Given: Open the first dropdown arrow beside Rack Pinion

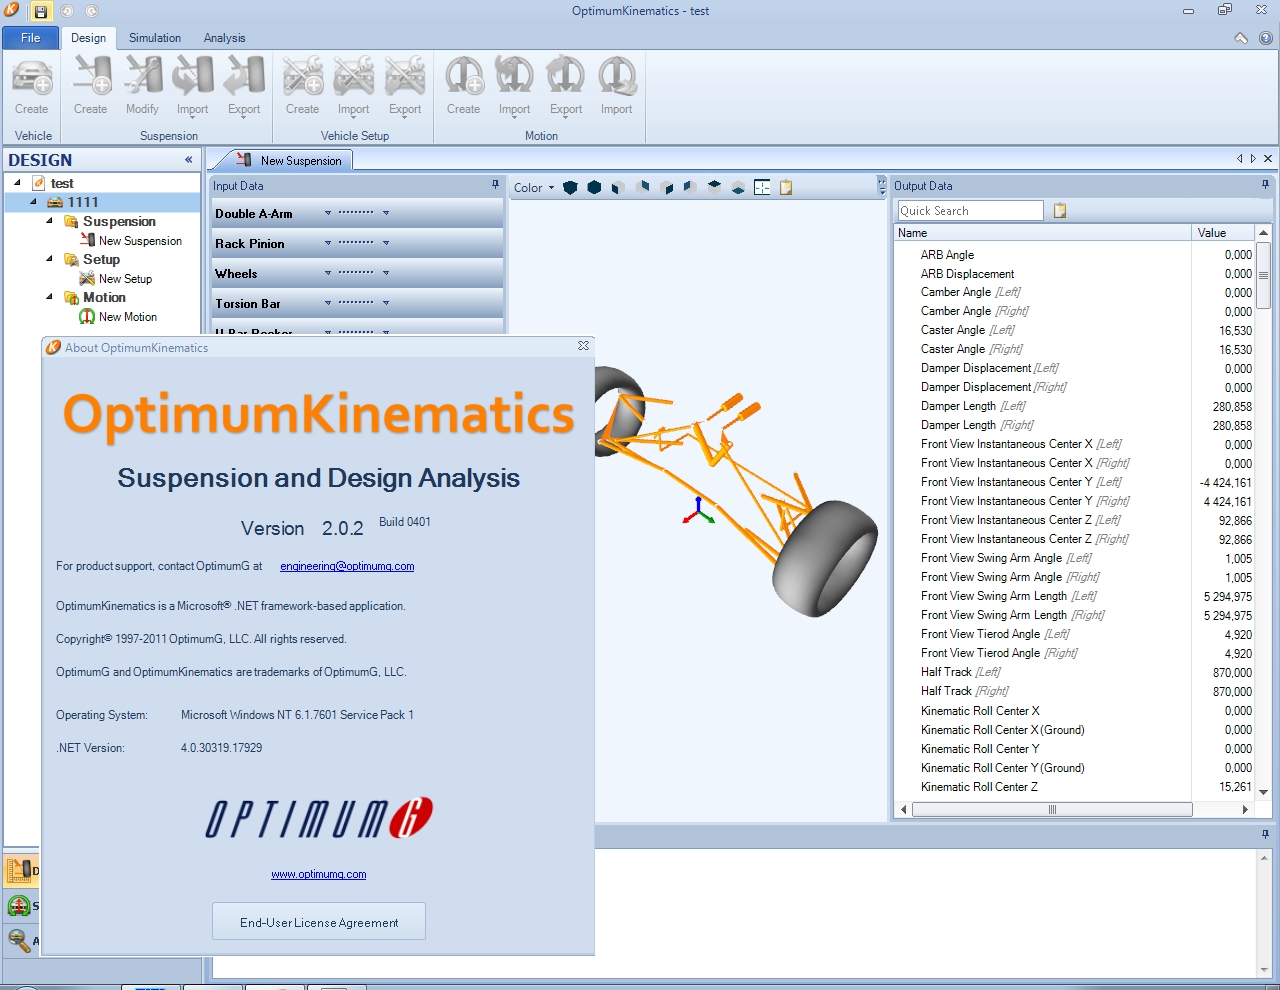Looking at the screenshot, I should (x=328, y=243).
